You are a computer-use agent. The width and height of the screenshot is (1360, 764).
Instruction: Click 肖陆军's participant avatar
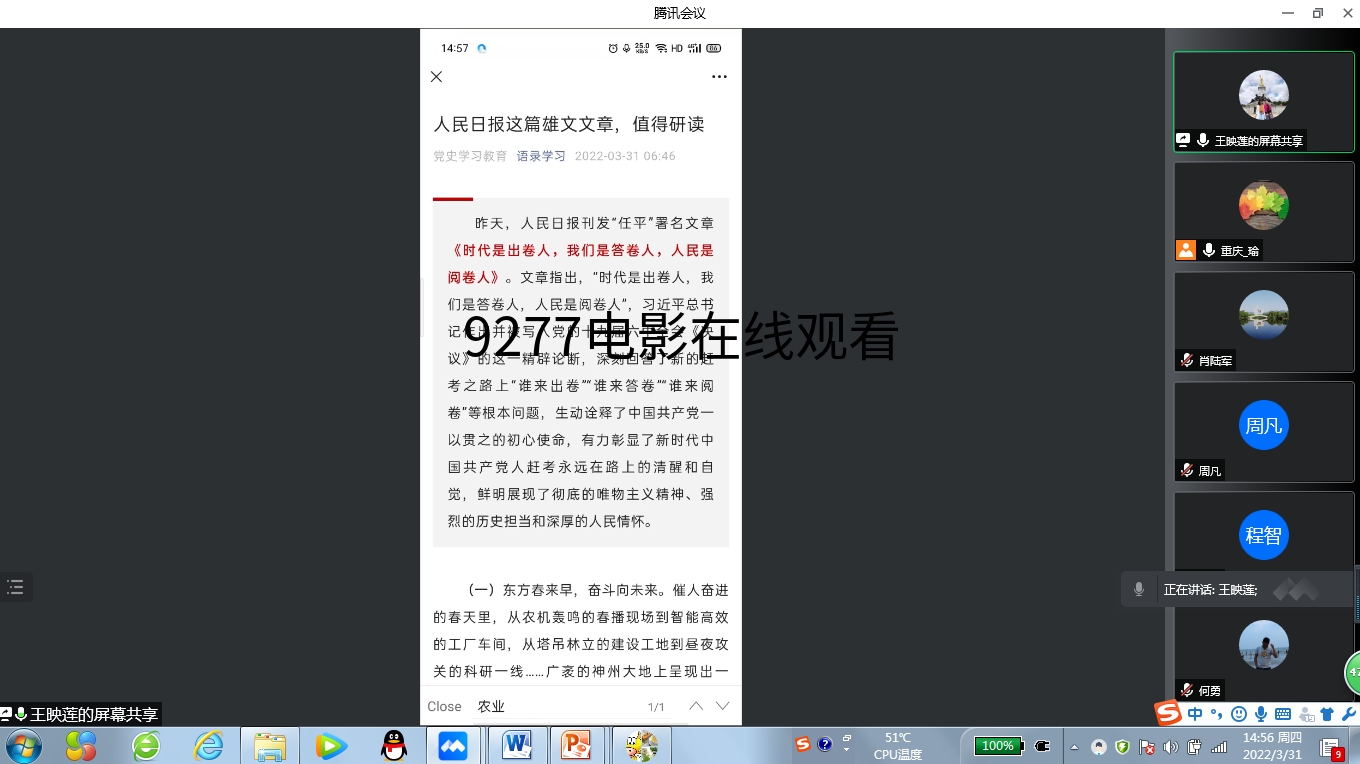click(1264, 315)
